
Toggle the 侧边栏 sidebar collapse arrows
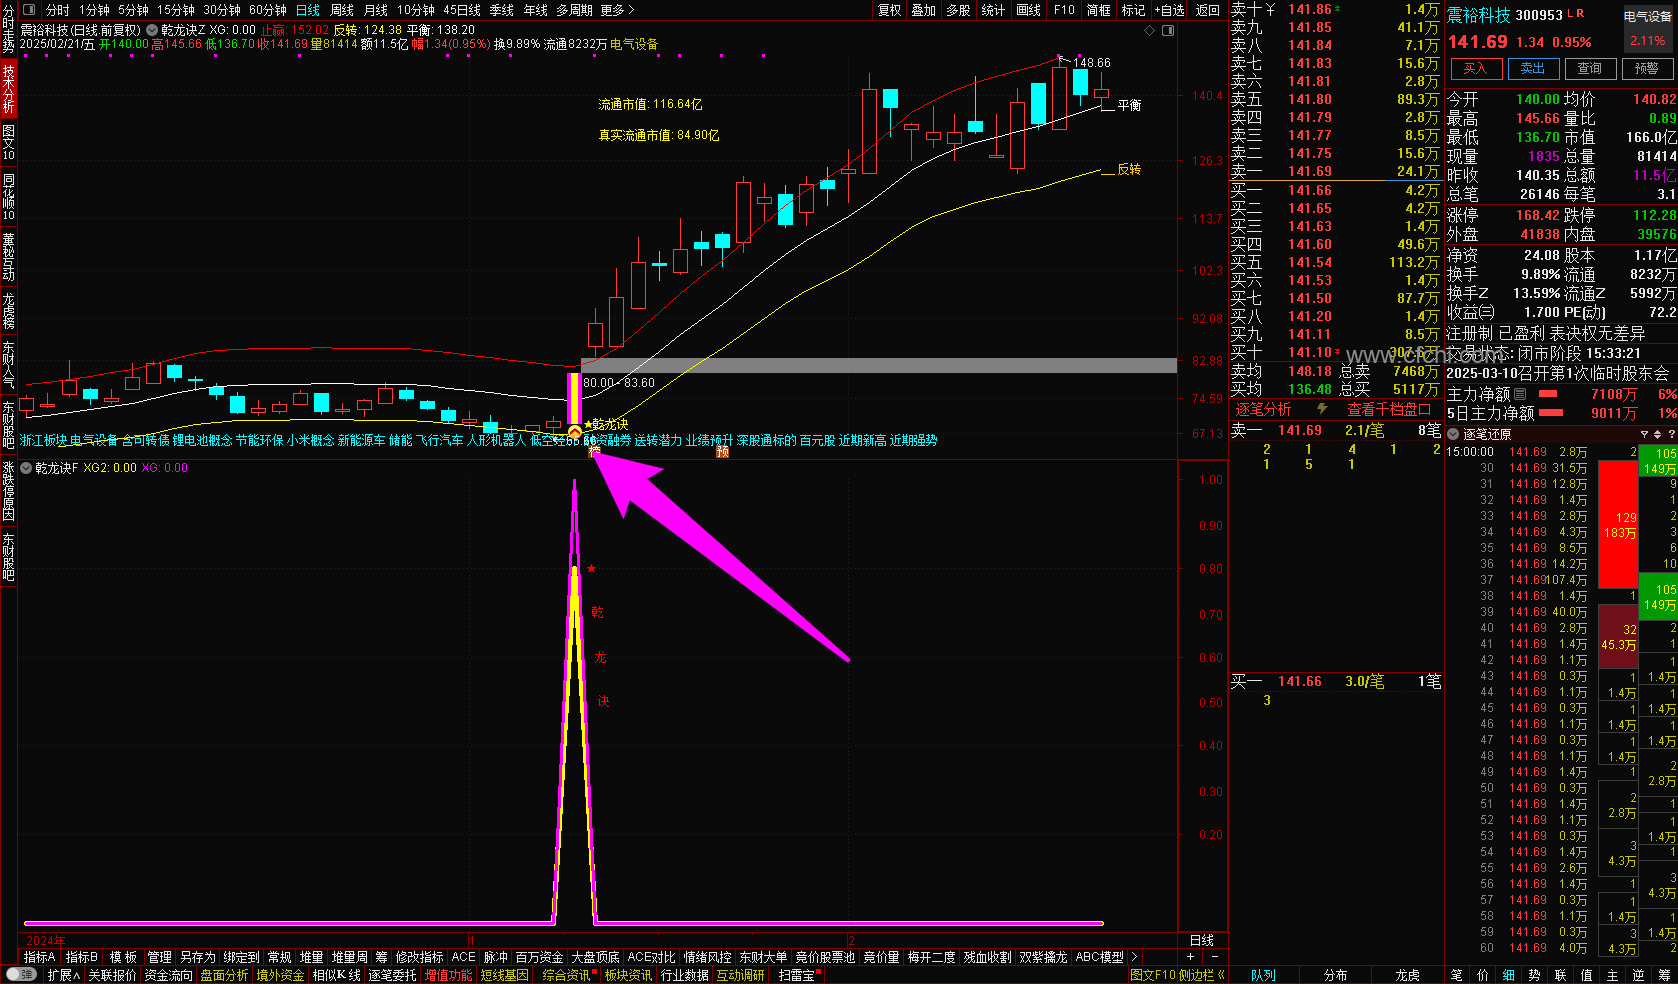coord(1220,975)
